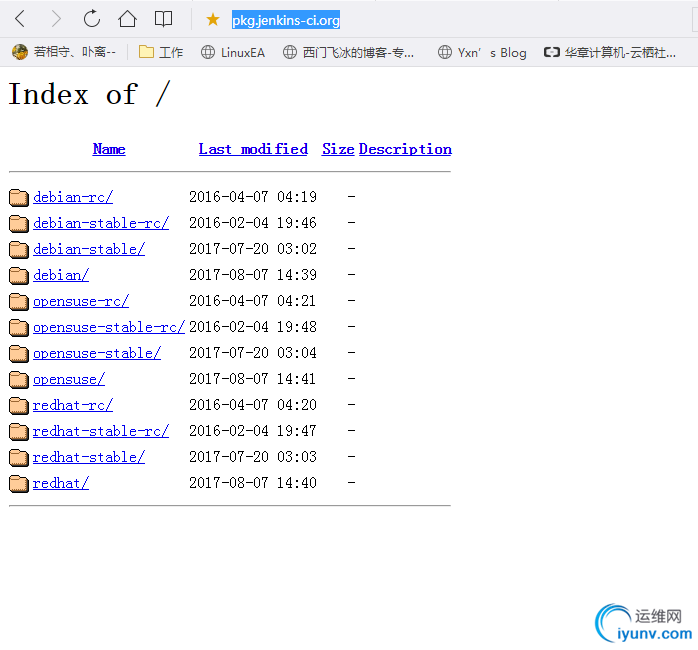698x650 pixels.
Task: Click the pkg.jenkins-ci.org address field
Action: (286, 20)
